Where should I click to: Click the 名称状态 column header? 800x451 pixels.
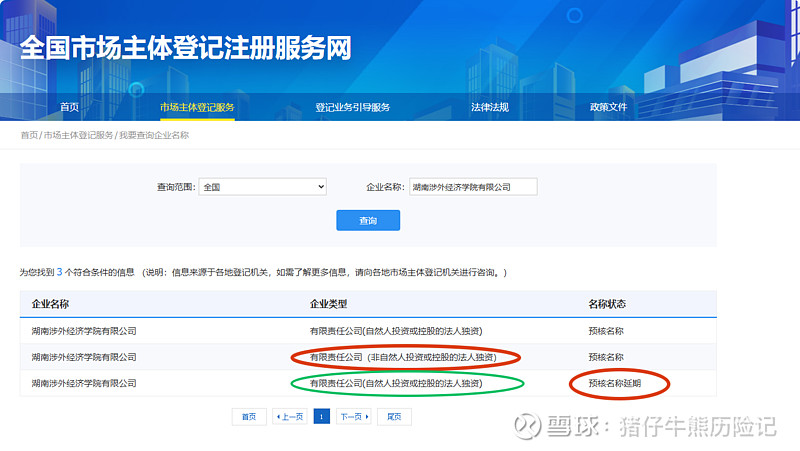[x=607, y=304]
